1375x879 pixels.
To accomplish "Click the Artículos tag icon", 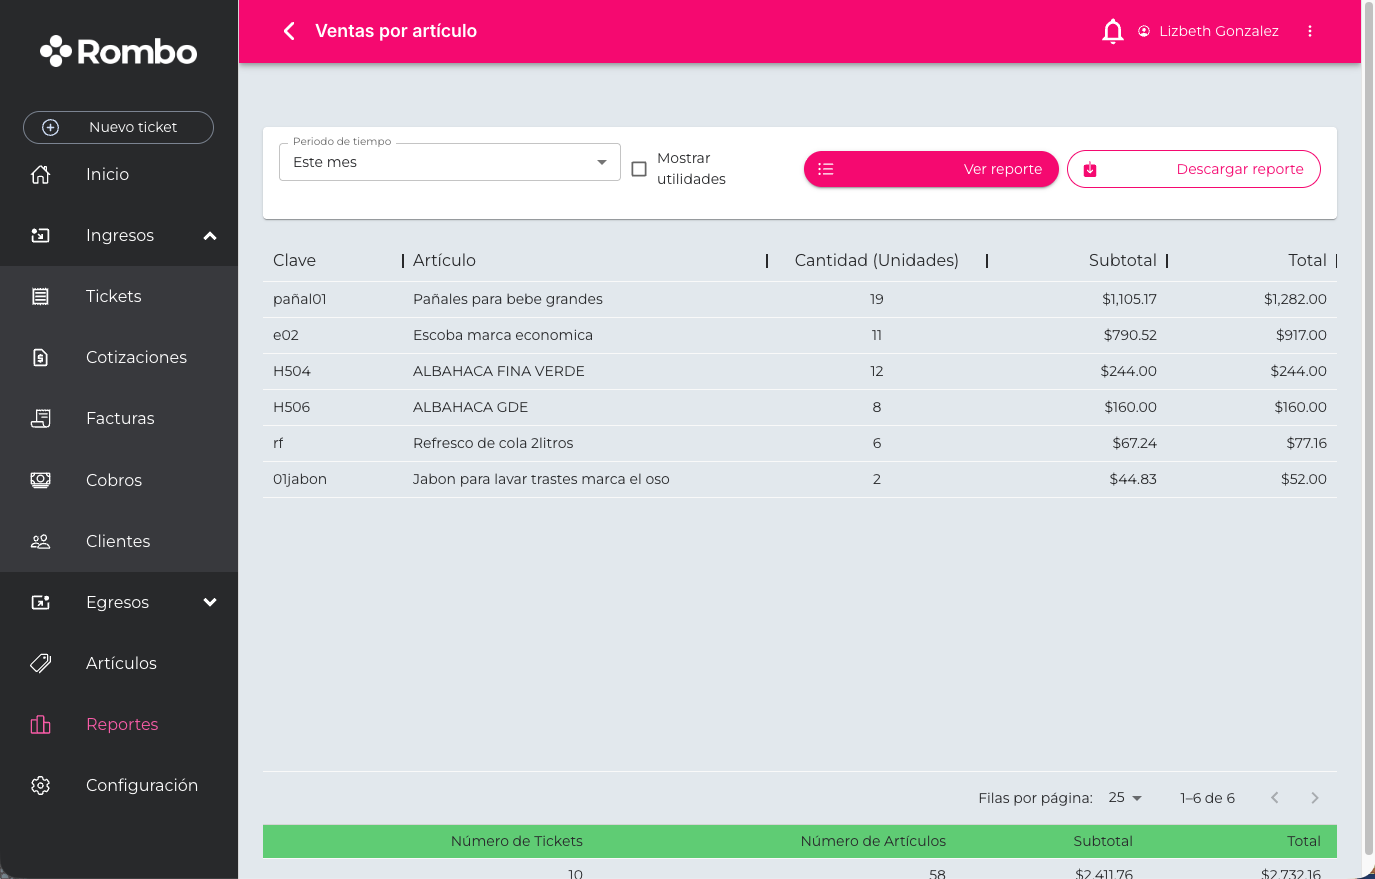I will [x=41, y=663].
